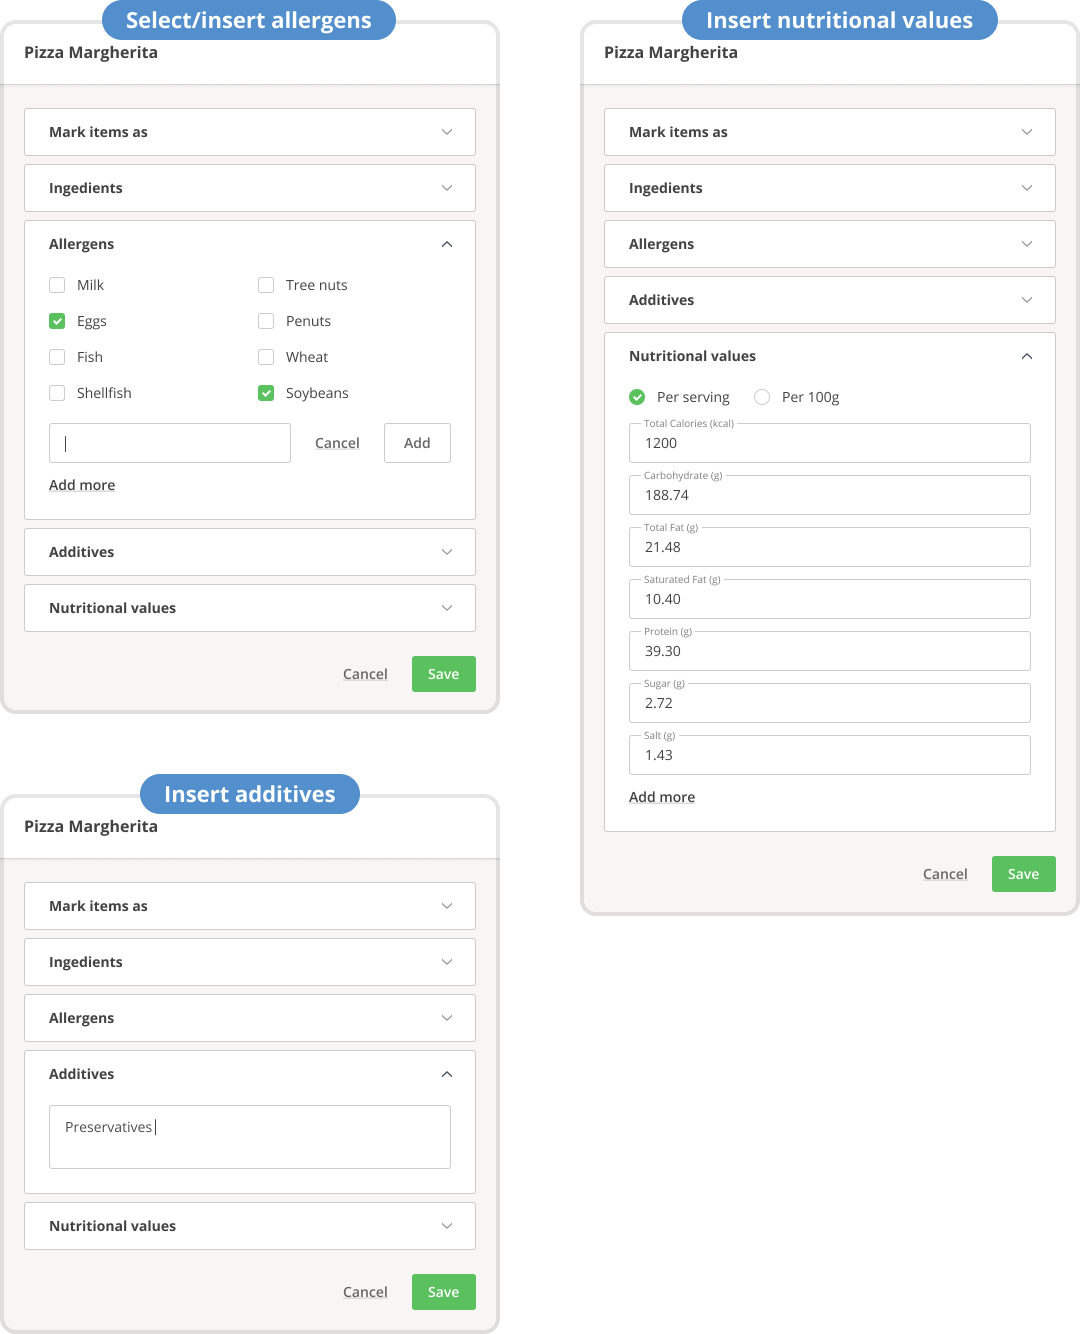
Task: Focus the Total Calories (kcal) field
Action: 830,443
